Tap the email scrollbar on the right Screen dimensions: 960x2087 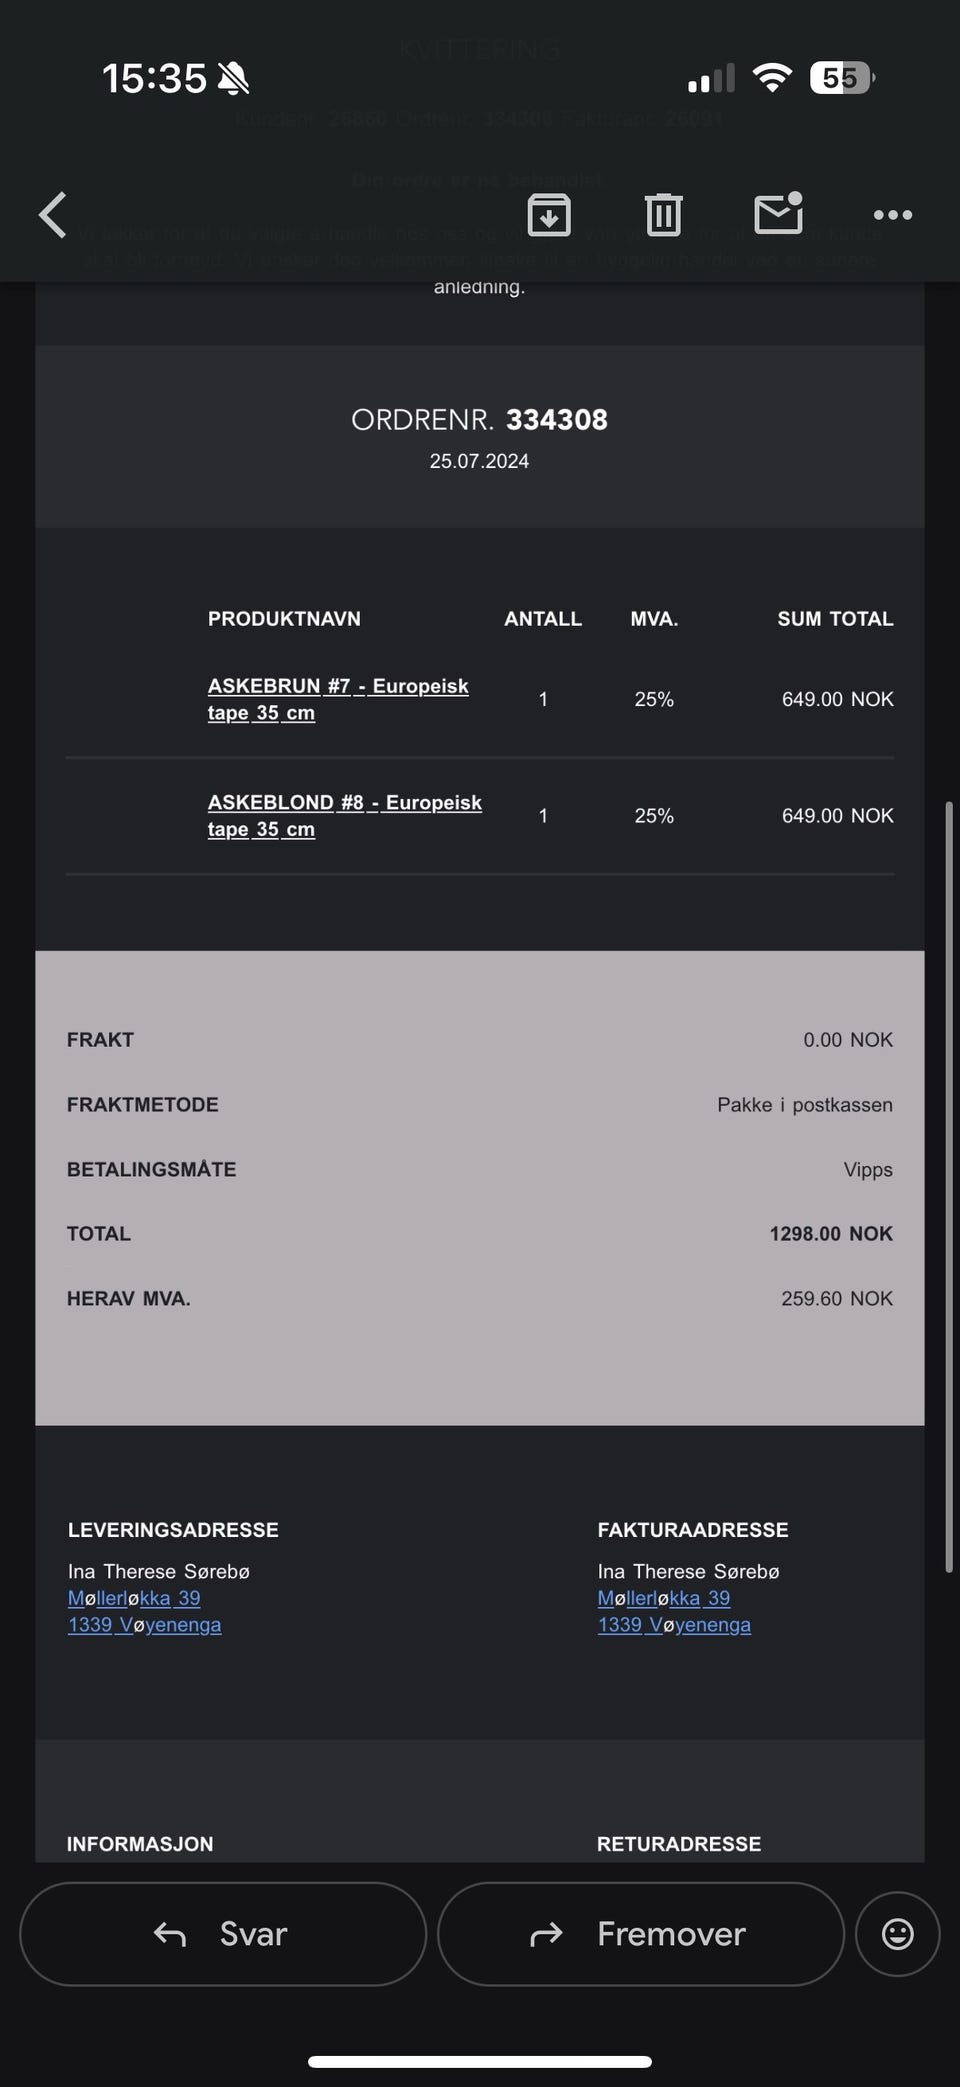click(949, 1186)
